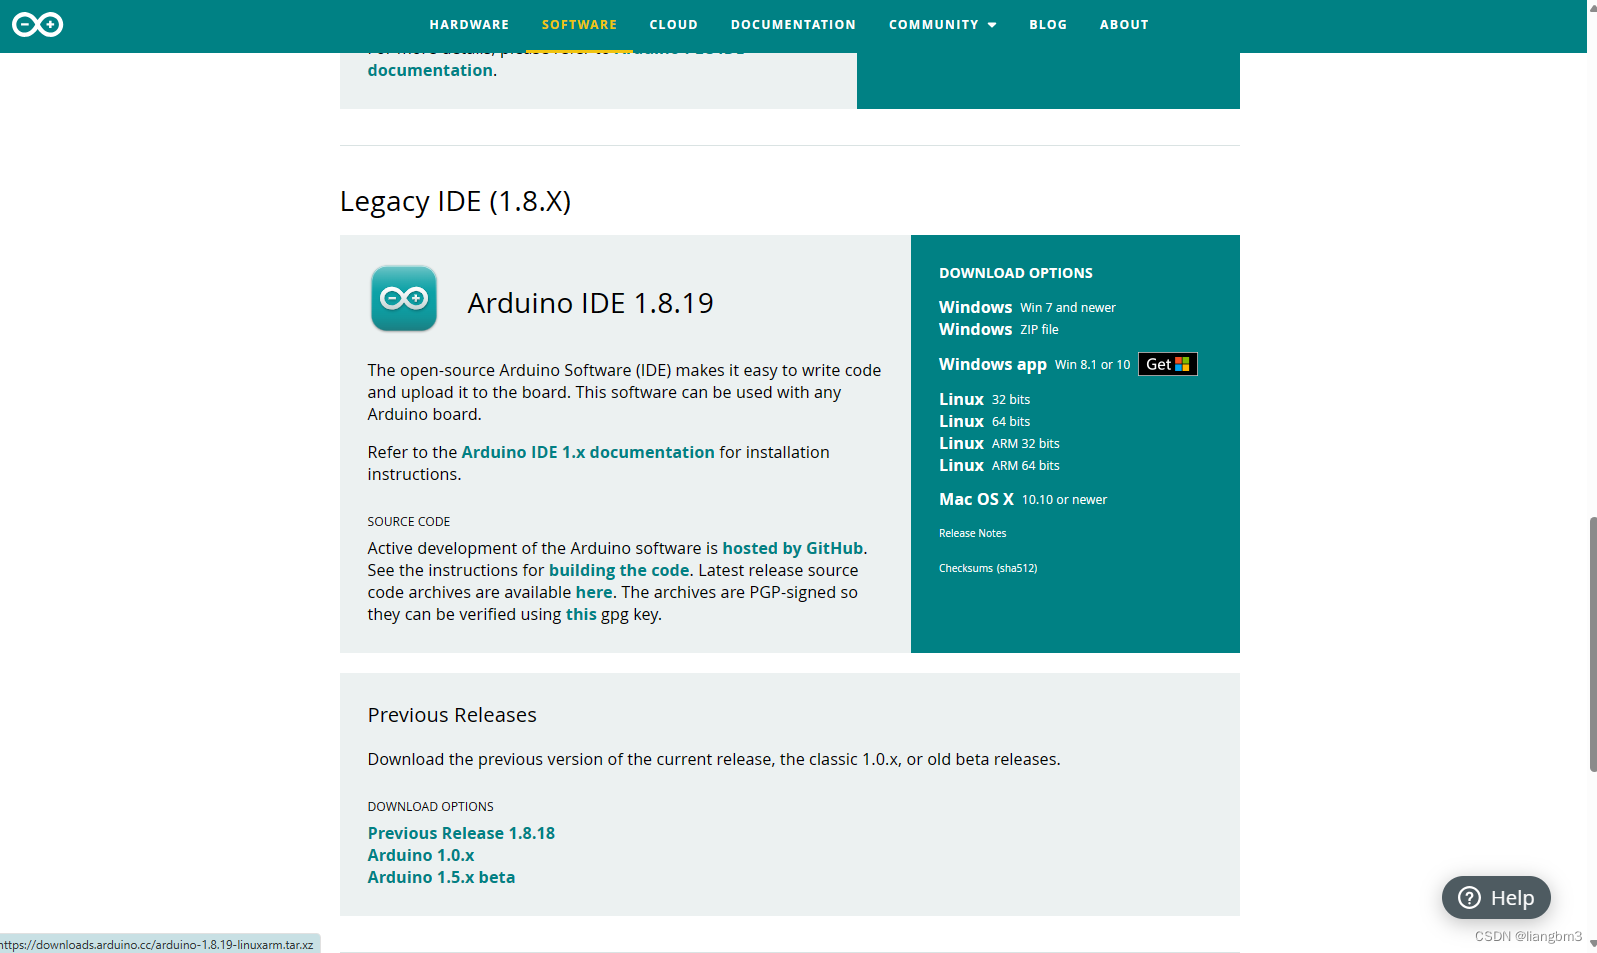Click the page vertical scrollbar thumb
The height and width of the screenshot is (953, 1597).
pyautogui.click(x=1592, y=644)
